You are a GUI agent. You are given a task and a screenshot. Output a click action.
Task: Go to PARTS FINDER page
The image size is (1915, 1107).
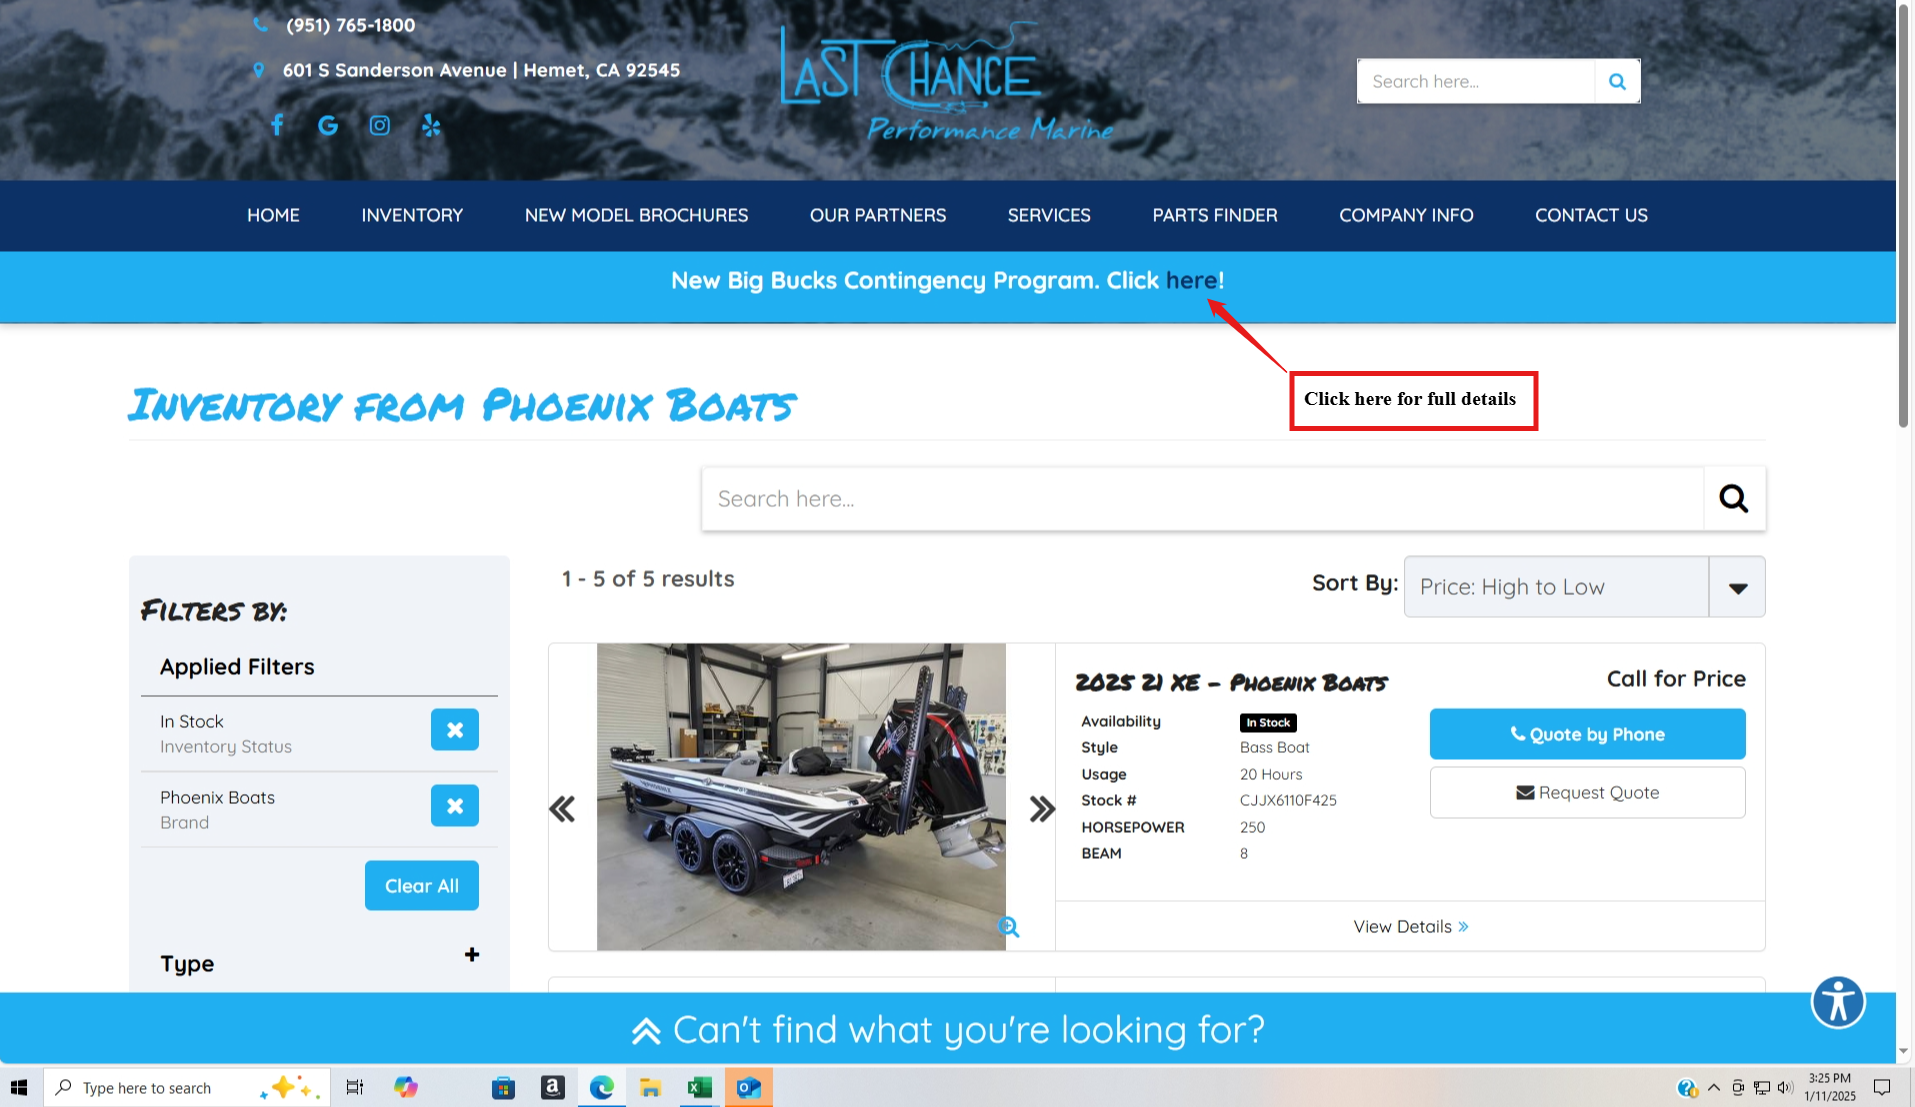1214,215
